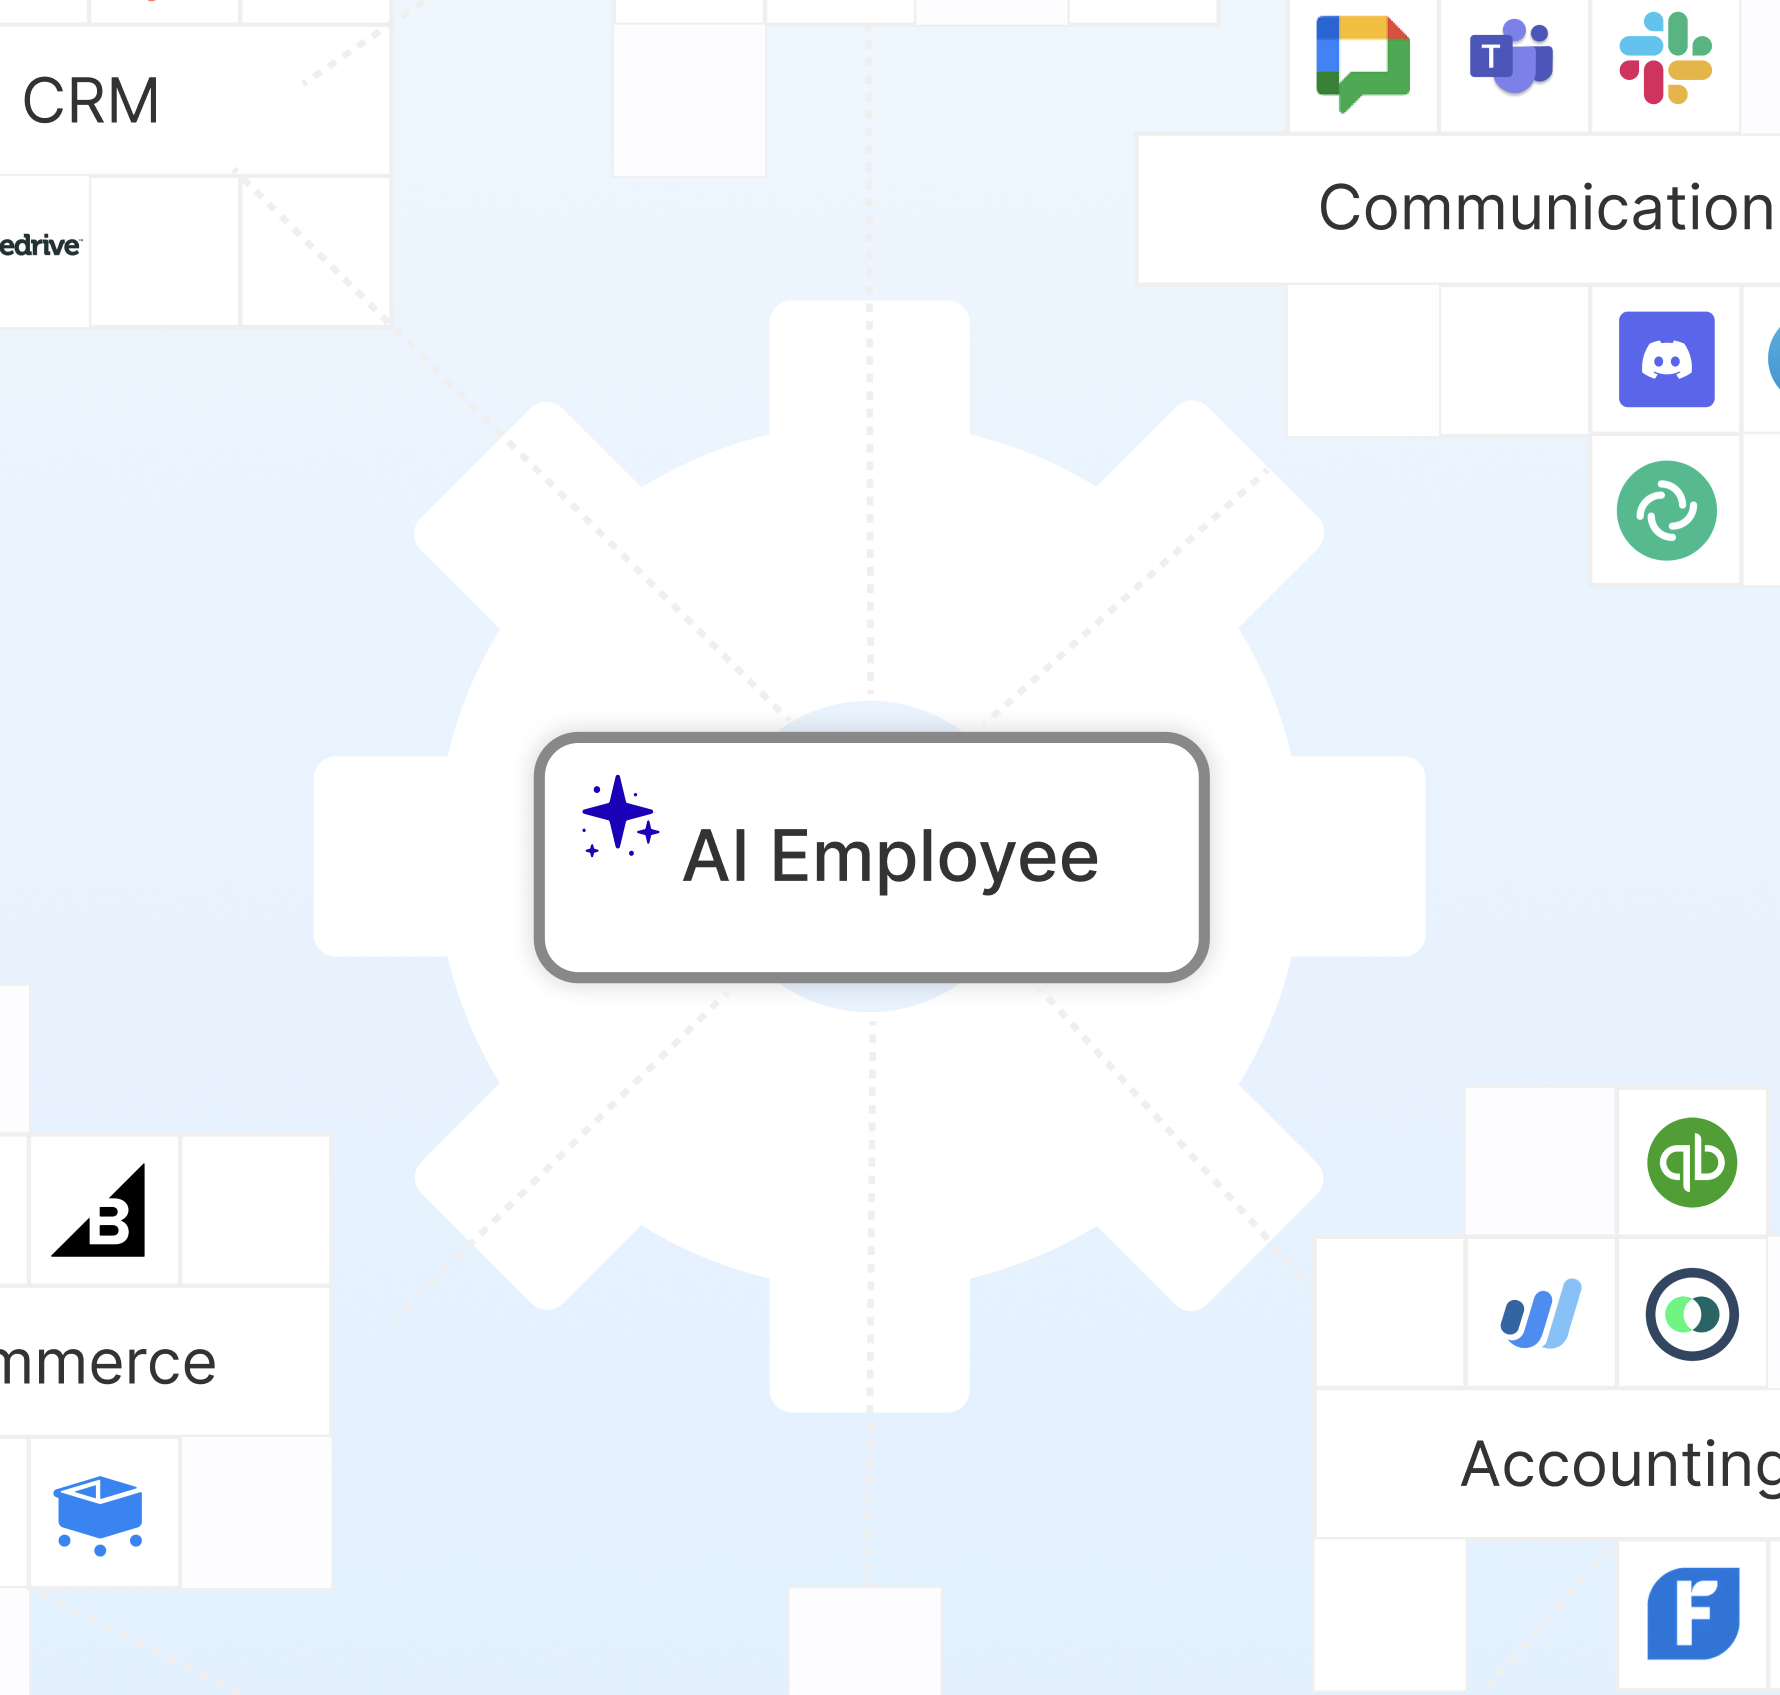
Task: Click the AI Employee center box
Action: 872,857
